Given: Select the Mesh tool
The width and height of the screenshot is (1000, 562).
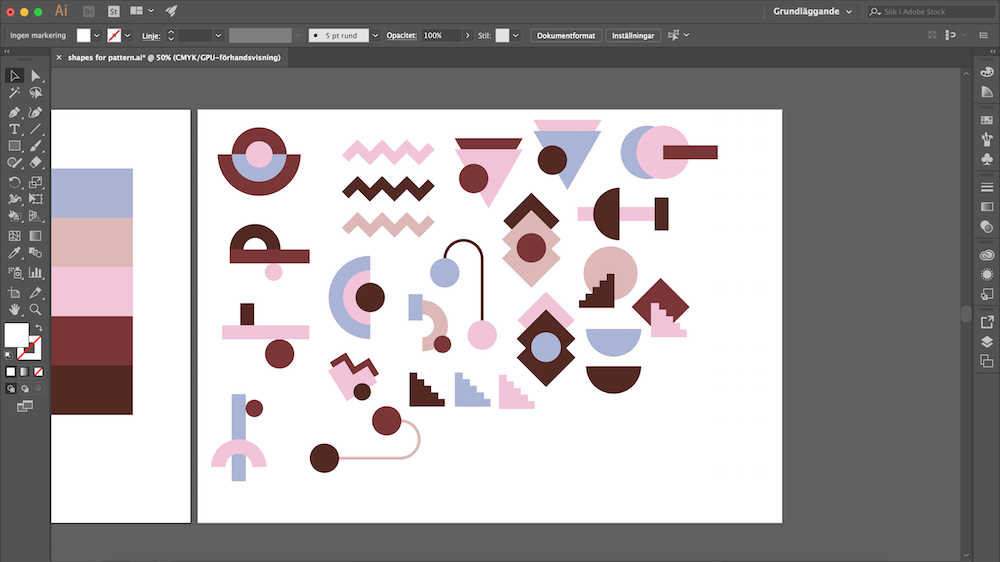Looking at the screenshot, I should coord(14,235).
